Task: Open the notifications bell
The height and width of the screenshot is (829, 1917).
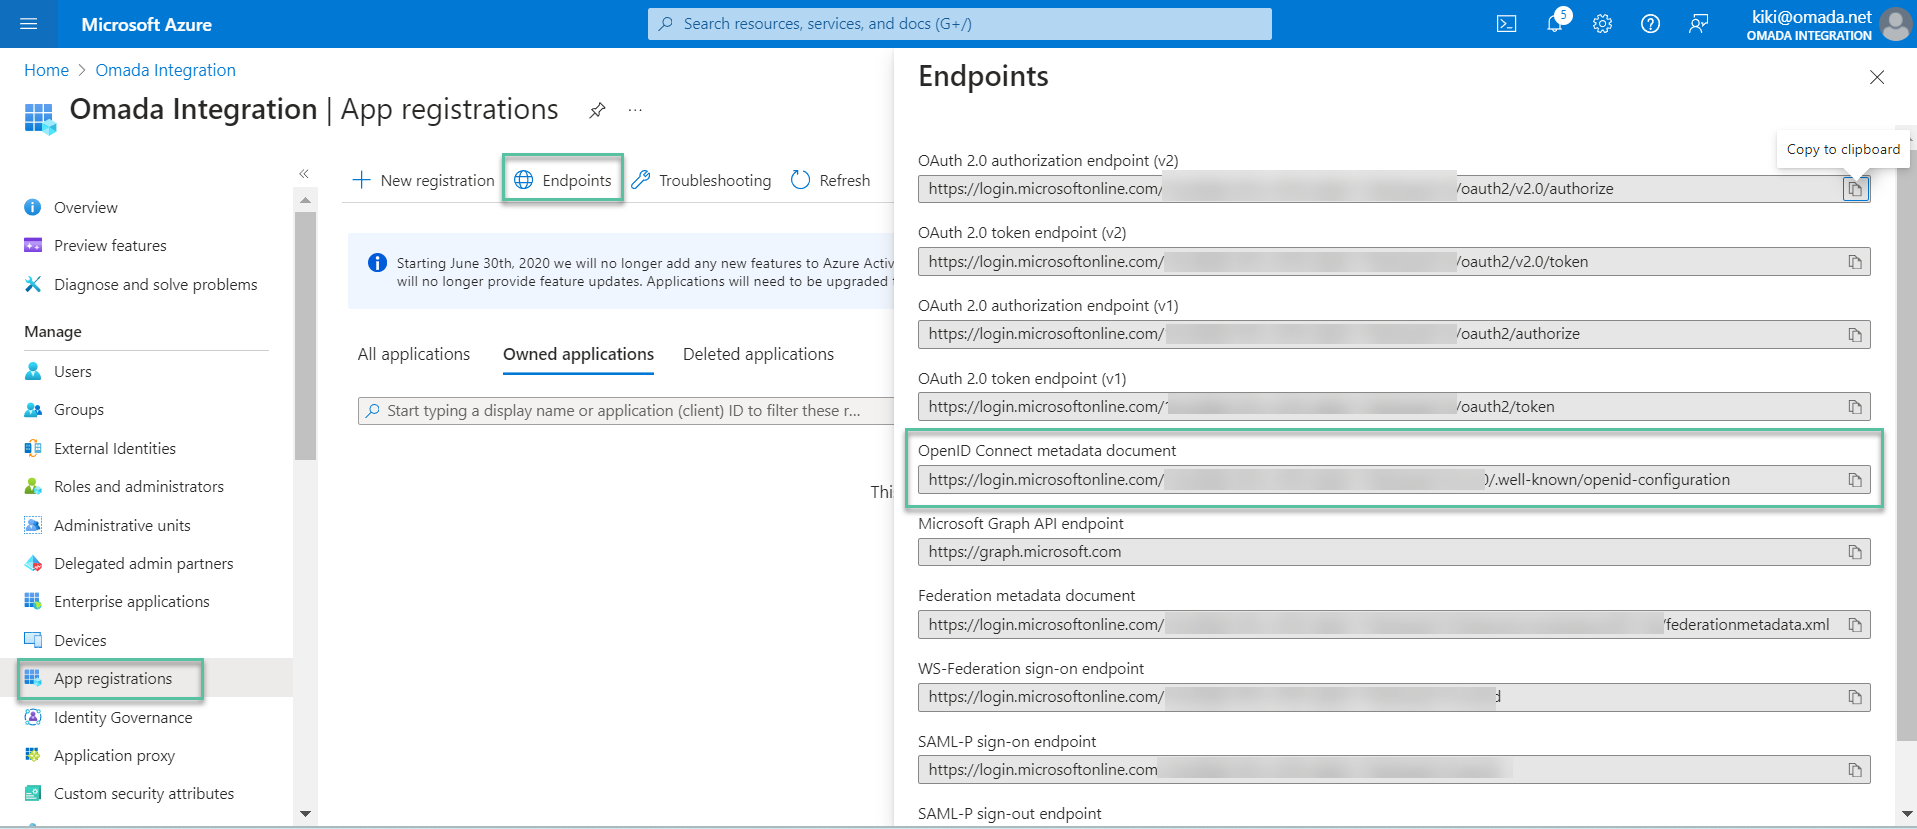Action: click(x=1555, y=24)
